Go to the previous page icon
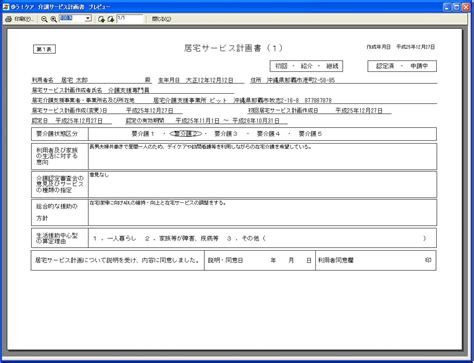The image size is (474, 363). (101, 19)
